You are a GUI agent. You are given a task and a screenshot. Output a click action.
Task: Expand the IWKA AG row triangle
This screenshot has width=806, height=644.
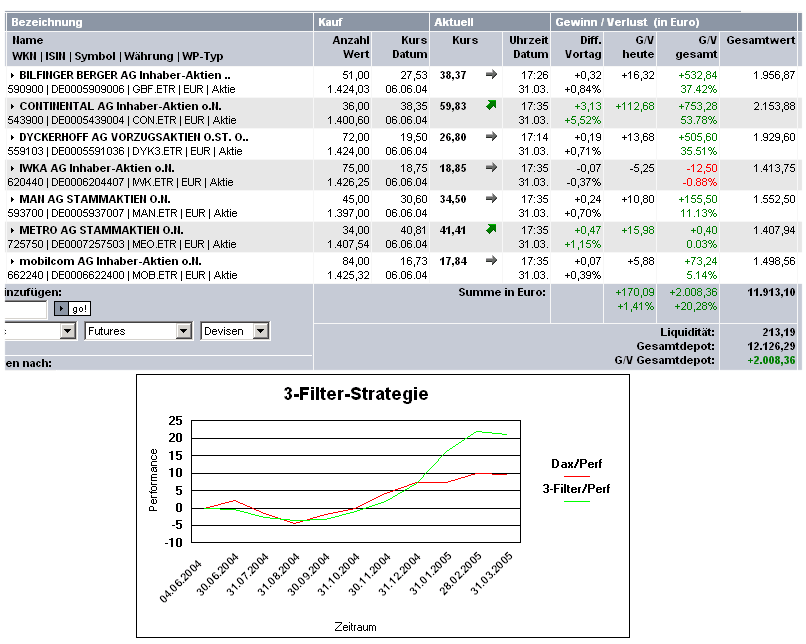point(12,168)
